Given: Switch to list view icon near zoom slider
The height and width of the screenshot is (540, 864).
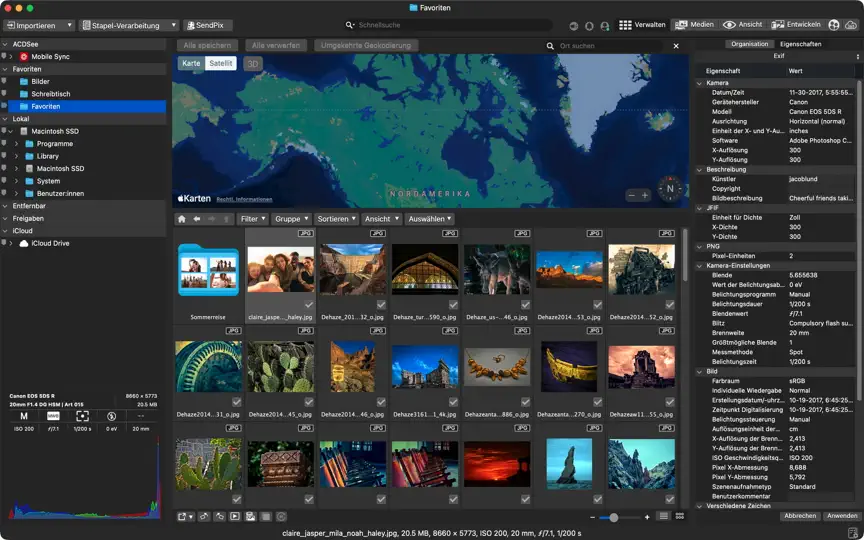Looking at the screenshot, I should (x=664, y=516).
